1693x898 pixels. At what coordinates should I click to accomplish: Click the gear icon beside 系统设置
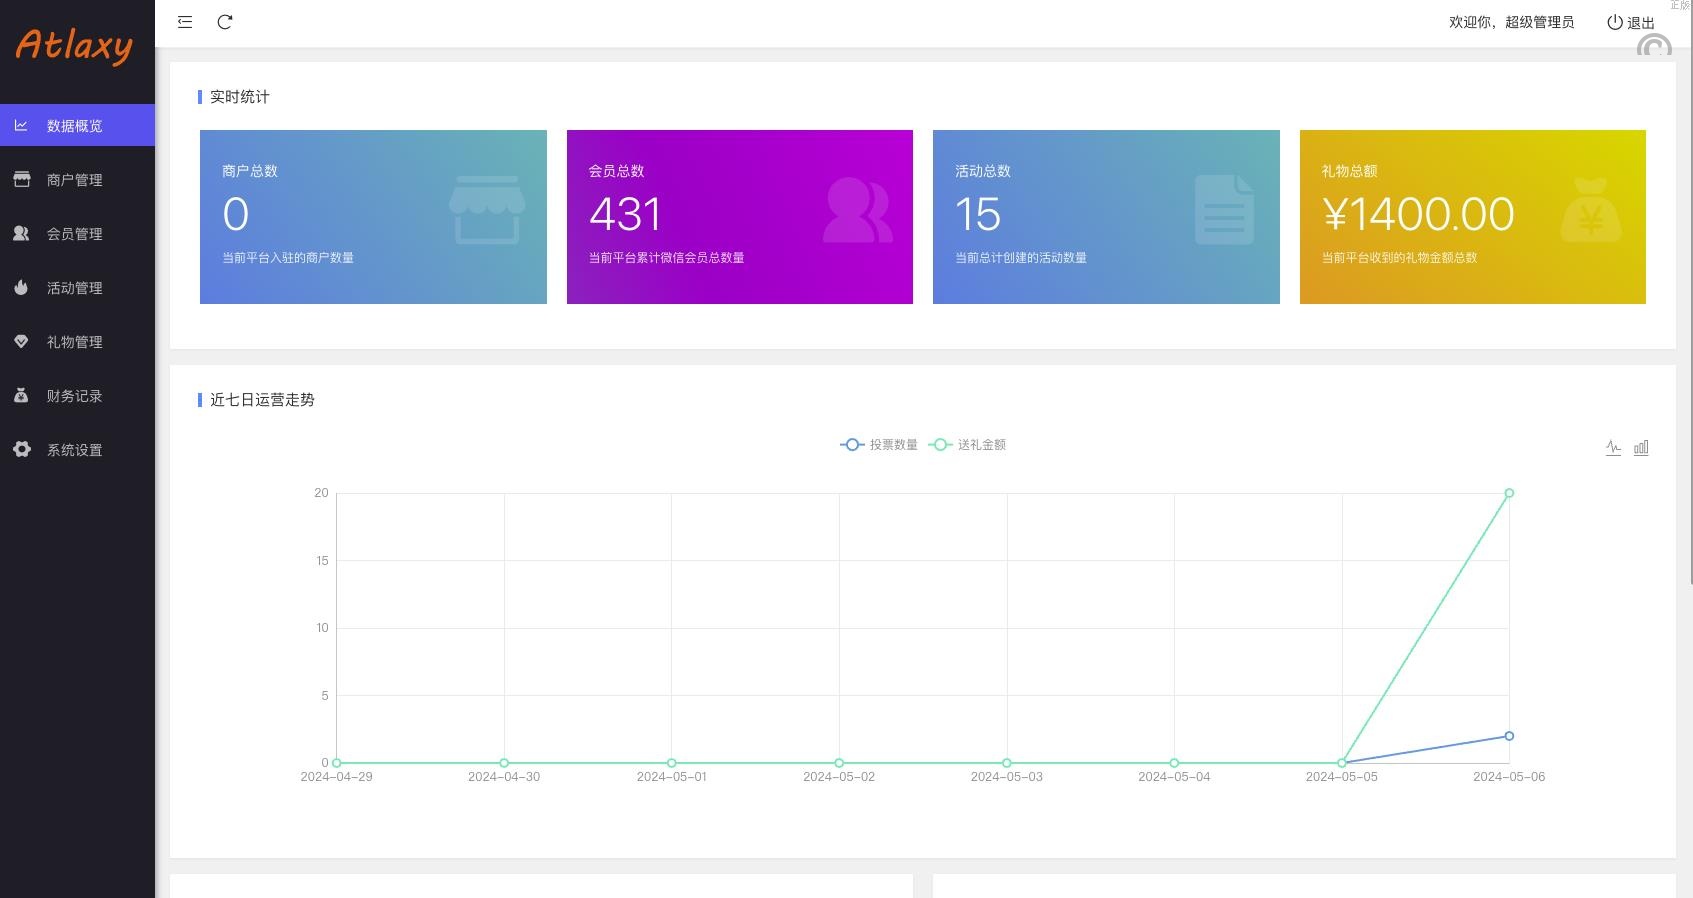point(21,450)
